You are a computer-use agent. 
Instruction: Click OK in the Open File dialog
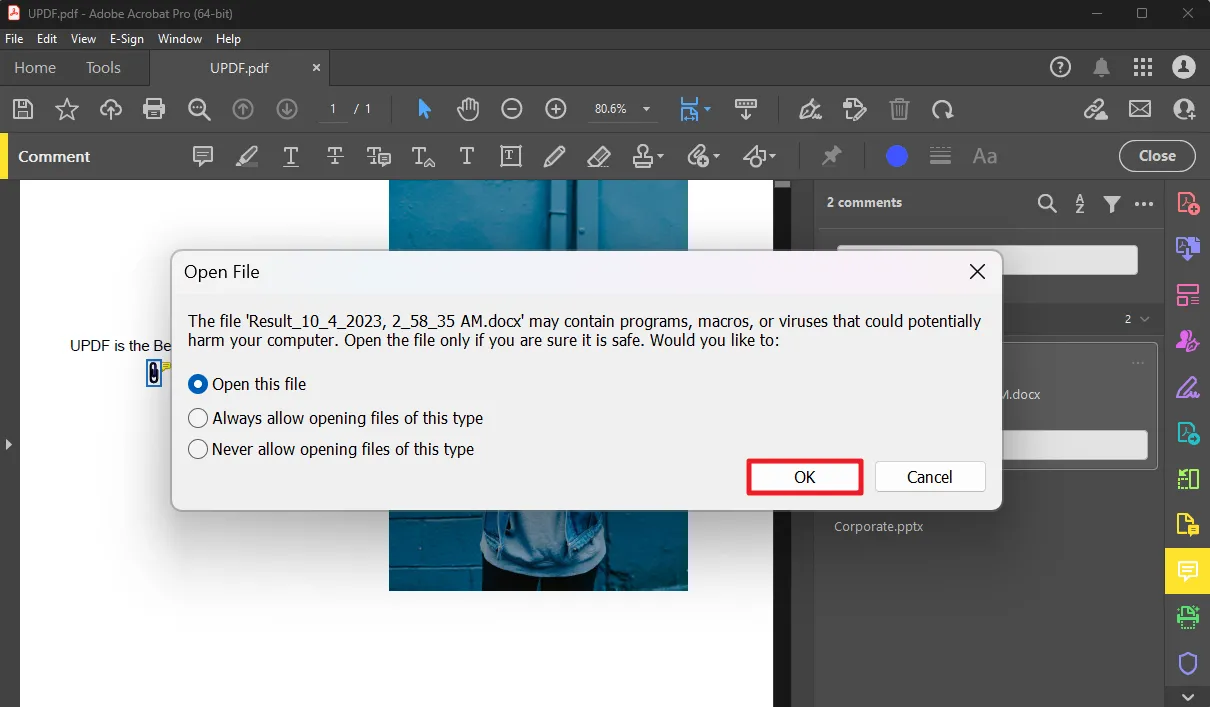pyautogui.click(x=804, y=477)
